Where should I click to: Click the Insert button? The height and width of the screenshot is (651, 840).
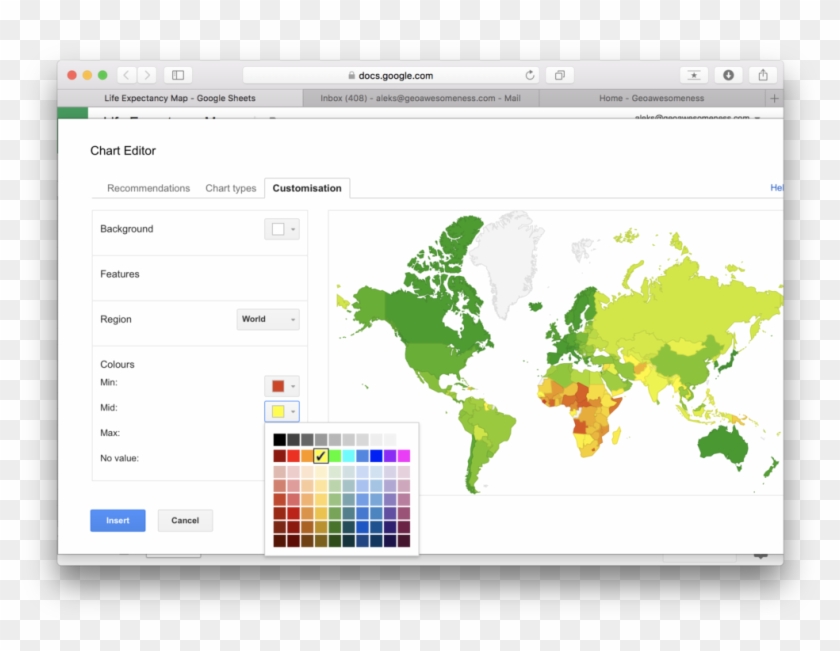pyautogui.click(x=117, y=520)
